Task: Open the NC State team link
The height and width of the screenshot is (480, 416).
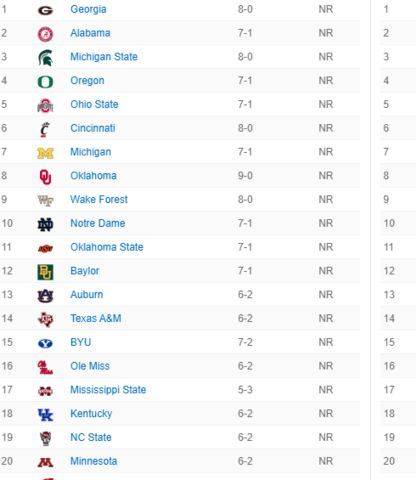Action: click(x=91, y=437)
